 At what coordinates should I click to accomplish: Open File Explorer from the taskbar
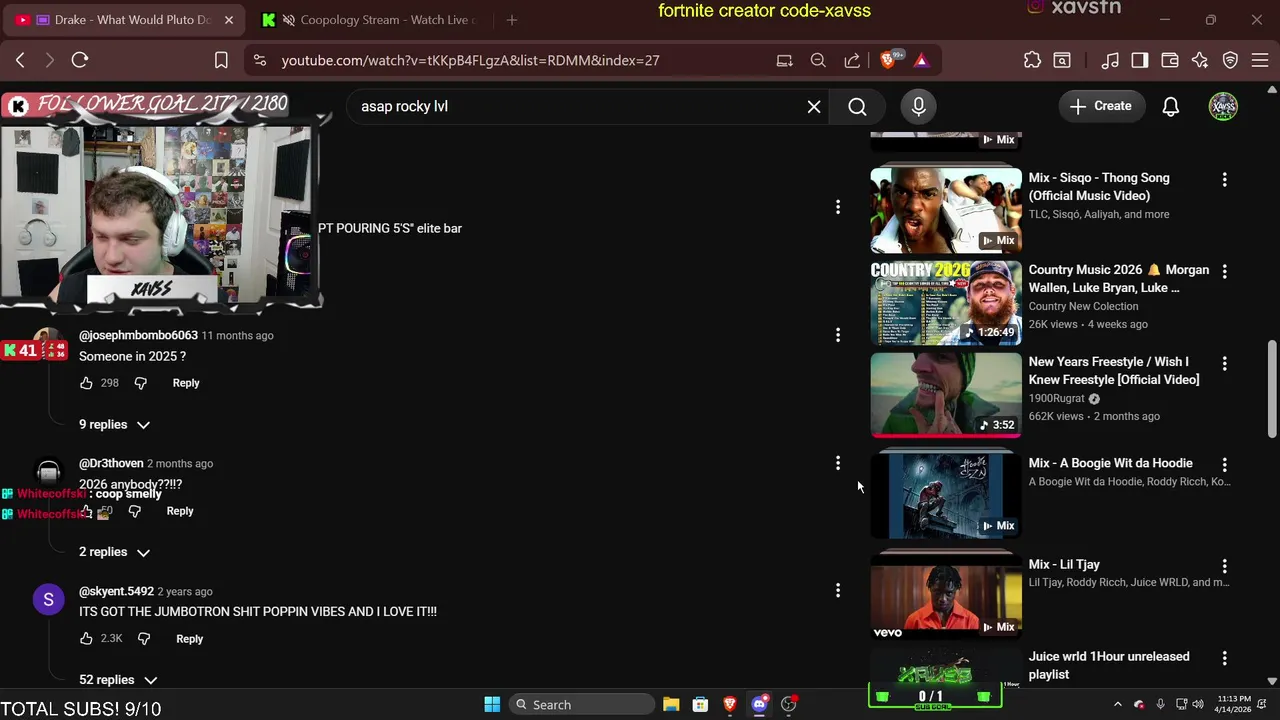pyautogui.click(x=671, y=704)
